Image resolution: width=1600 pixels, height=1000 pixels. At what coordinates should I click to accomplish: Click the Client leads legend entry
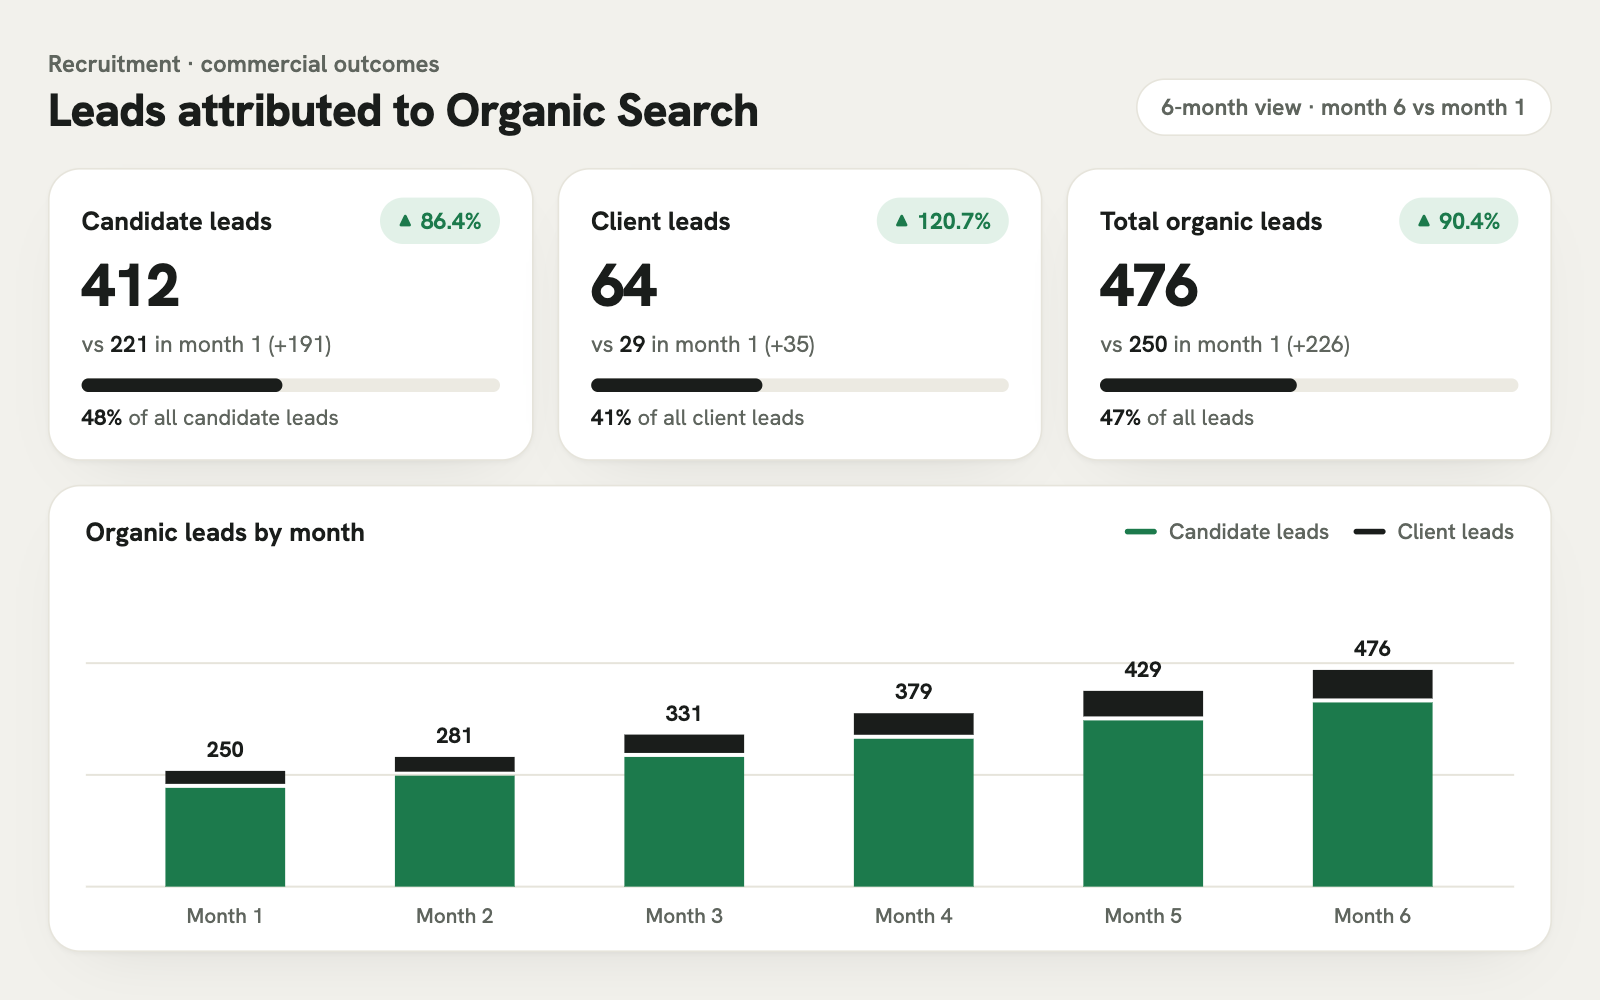coord(1433,532)
